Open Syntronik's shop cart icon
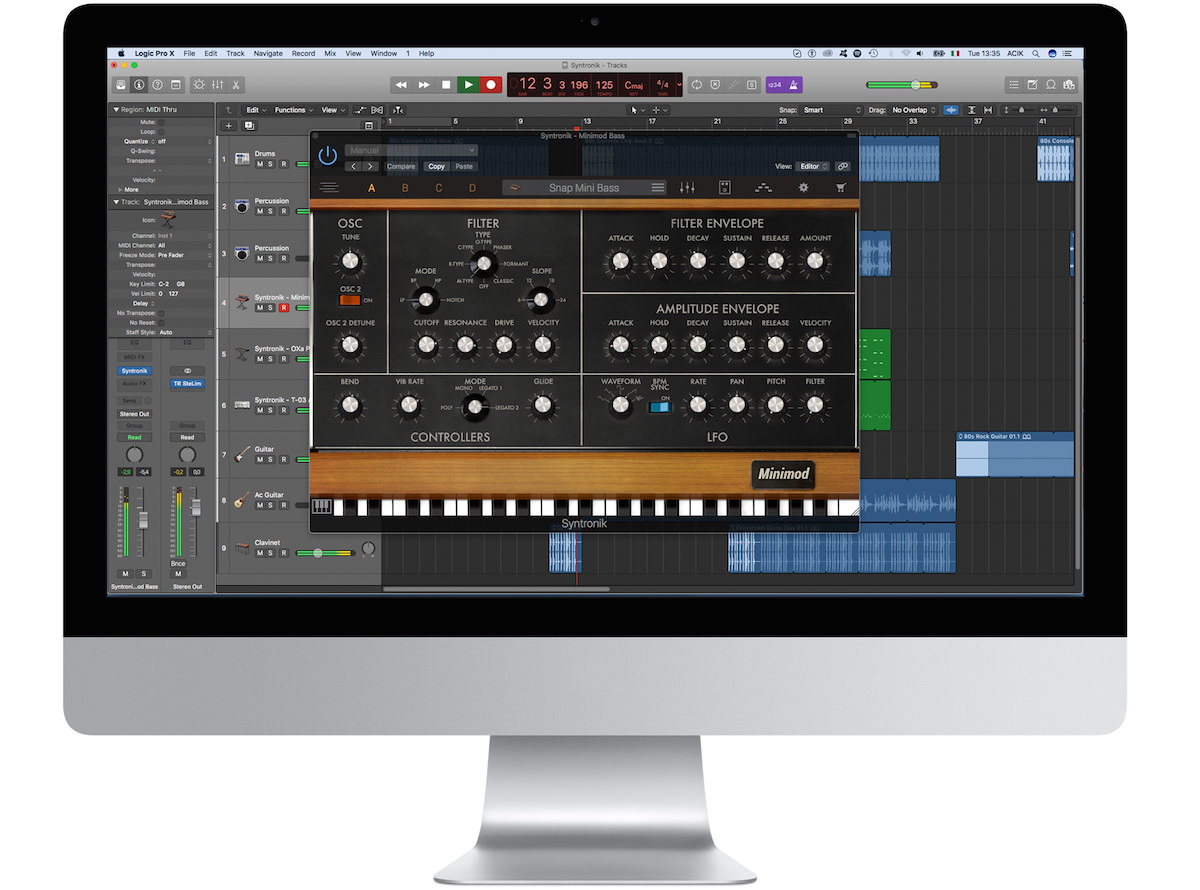1200x890 pixels. tap(840, 187)
